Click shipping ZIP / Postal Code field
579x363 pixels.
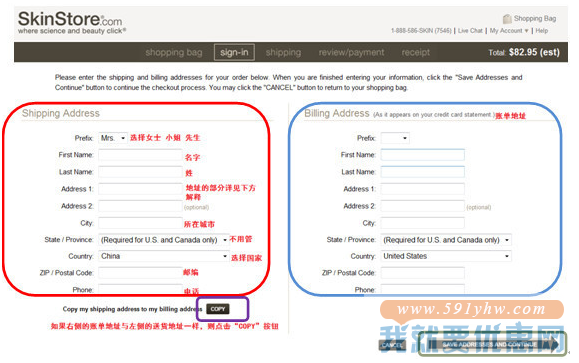click(x=140, y=273)
